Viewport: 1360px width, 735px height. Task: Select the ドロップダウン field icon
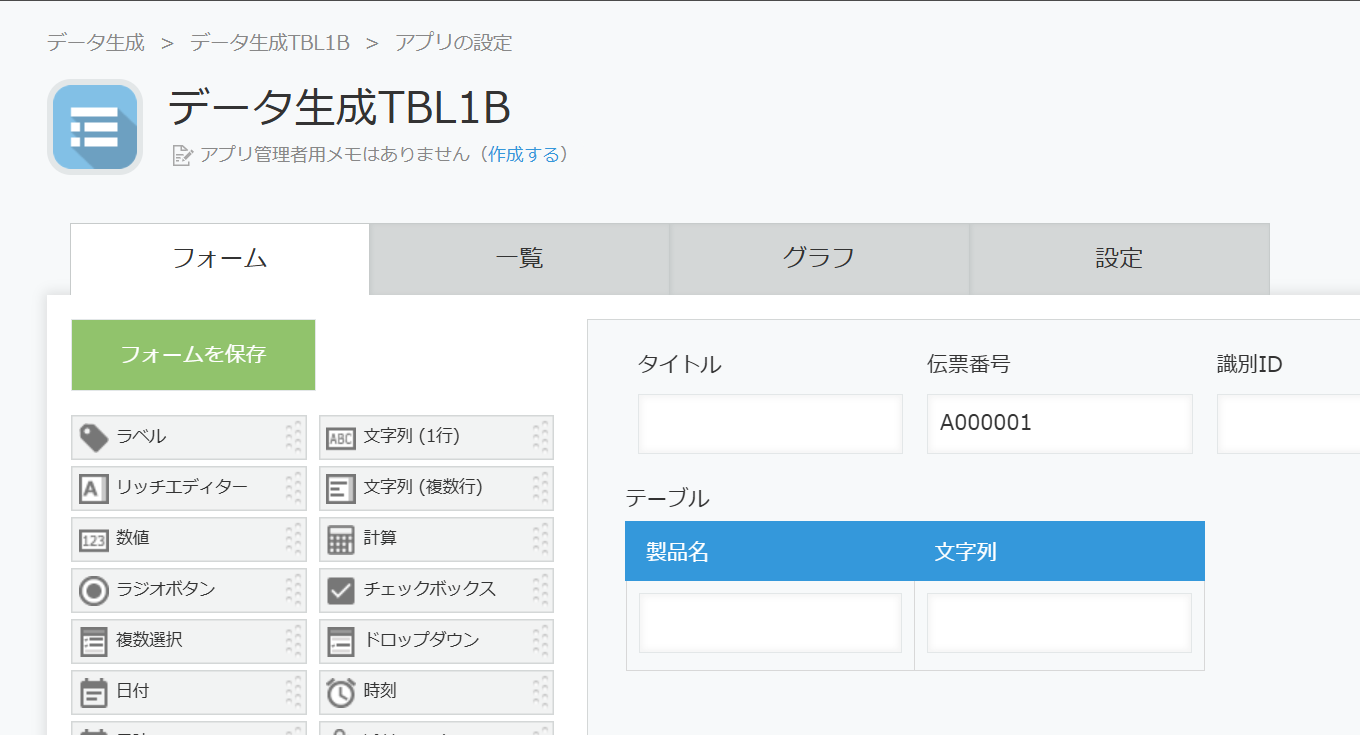(341, 642)
